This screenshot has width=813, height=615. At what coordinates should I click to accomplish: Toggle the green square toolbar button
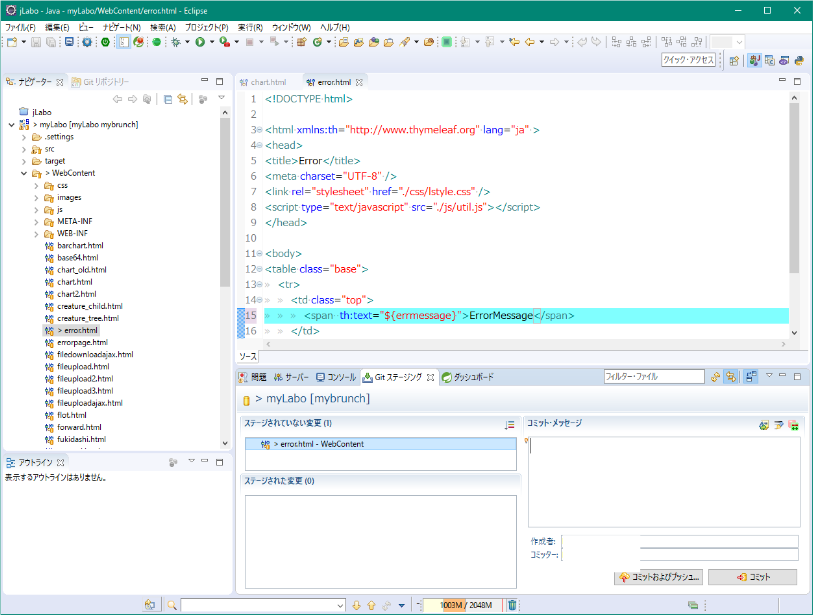coord(446,42)
